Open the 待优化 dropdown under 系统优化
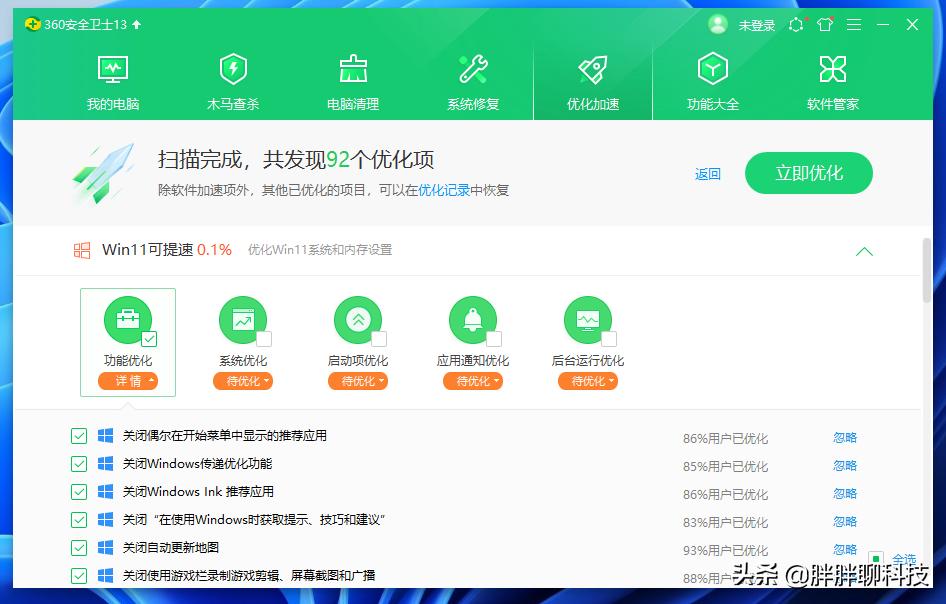 click(243, 380)
